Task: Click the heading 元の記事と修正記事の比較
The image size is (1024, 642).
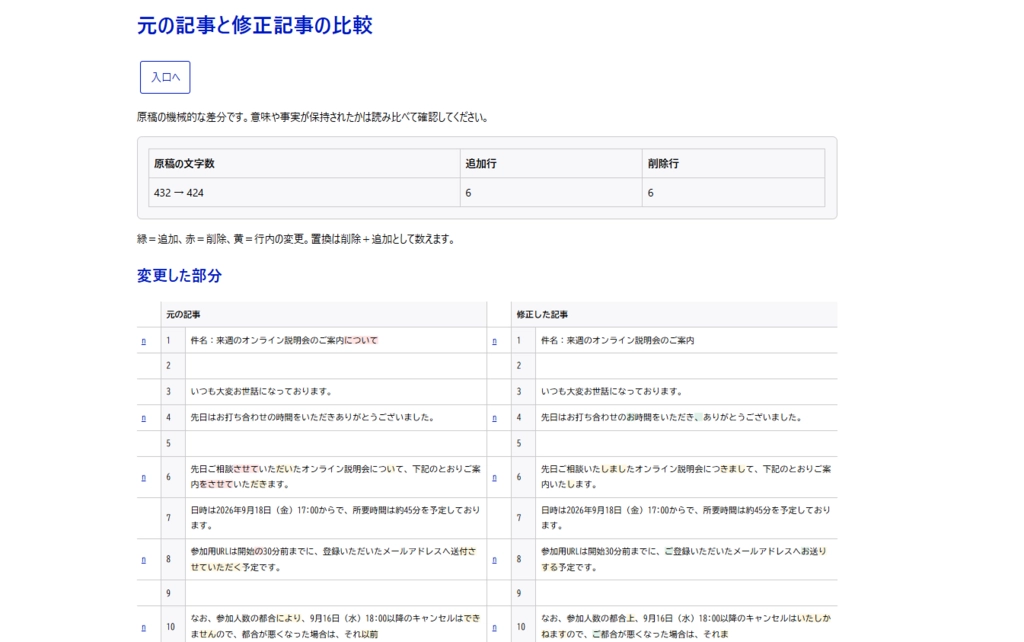Action: [255, 25]
